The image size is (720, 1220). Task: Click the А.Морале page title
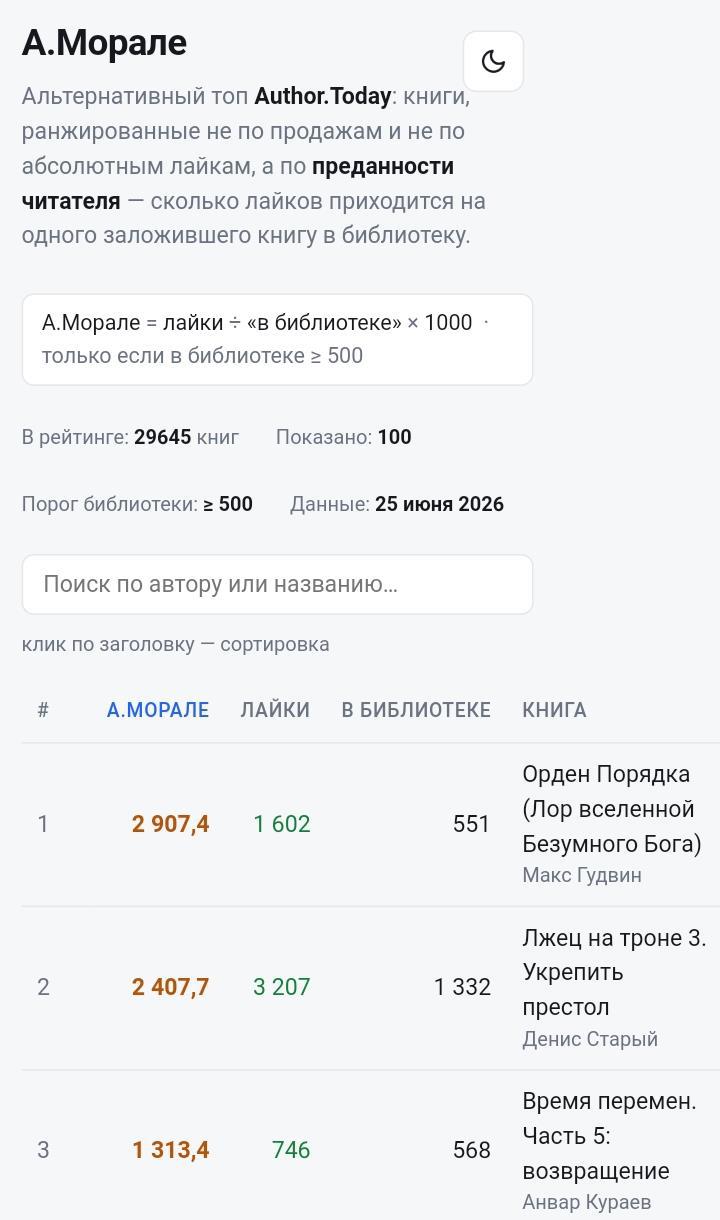[x=104, y=43]
